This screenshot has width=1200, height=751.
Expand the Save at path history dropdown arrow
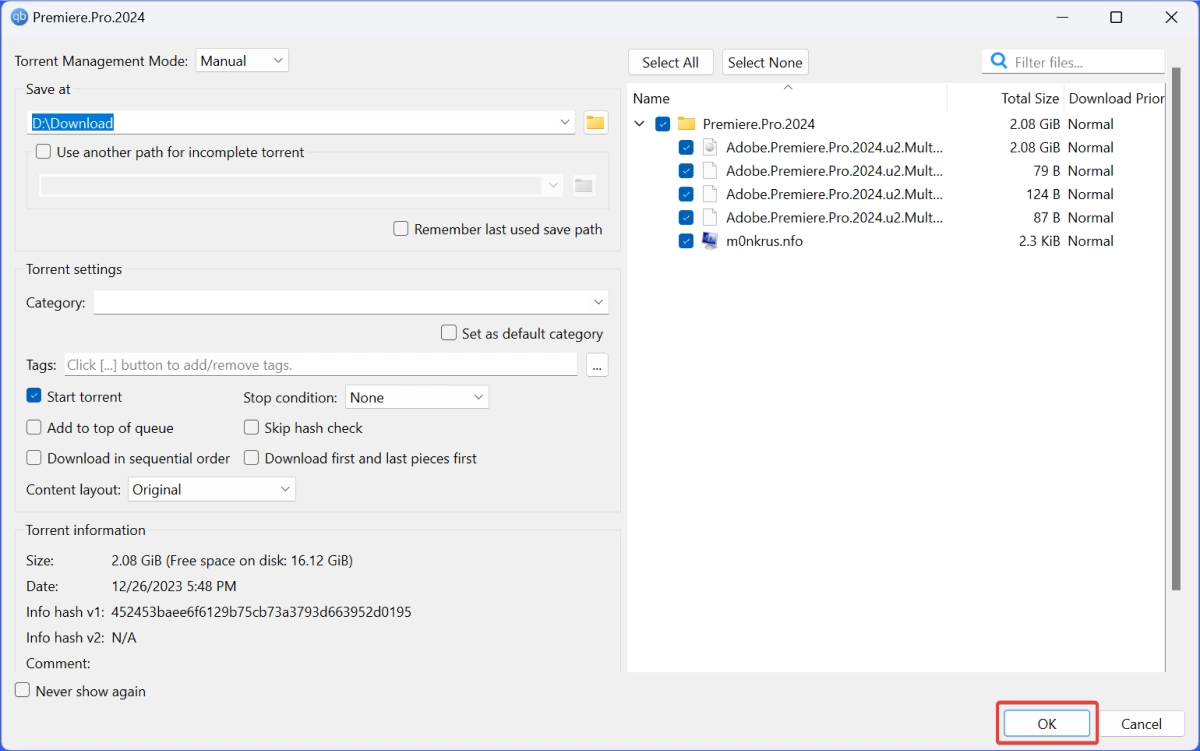[x=566, y=122]
